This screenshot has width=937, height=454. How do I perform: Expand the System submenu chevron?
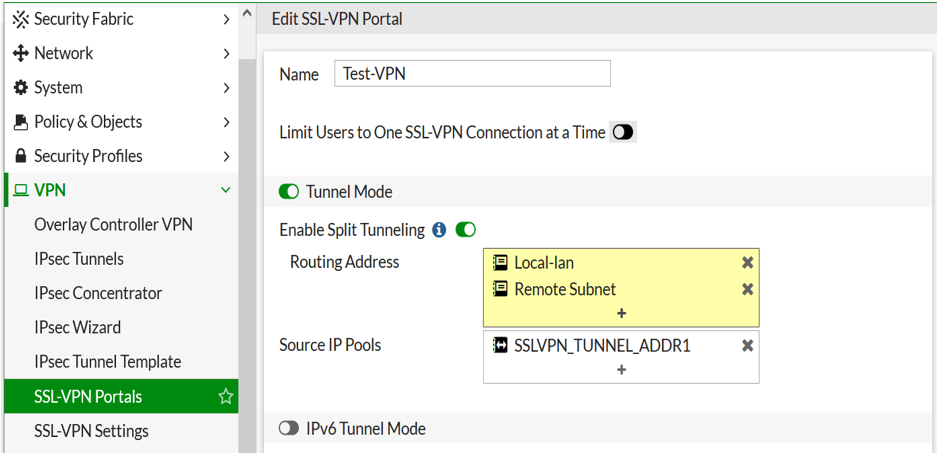click(226, 88)
